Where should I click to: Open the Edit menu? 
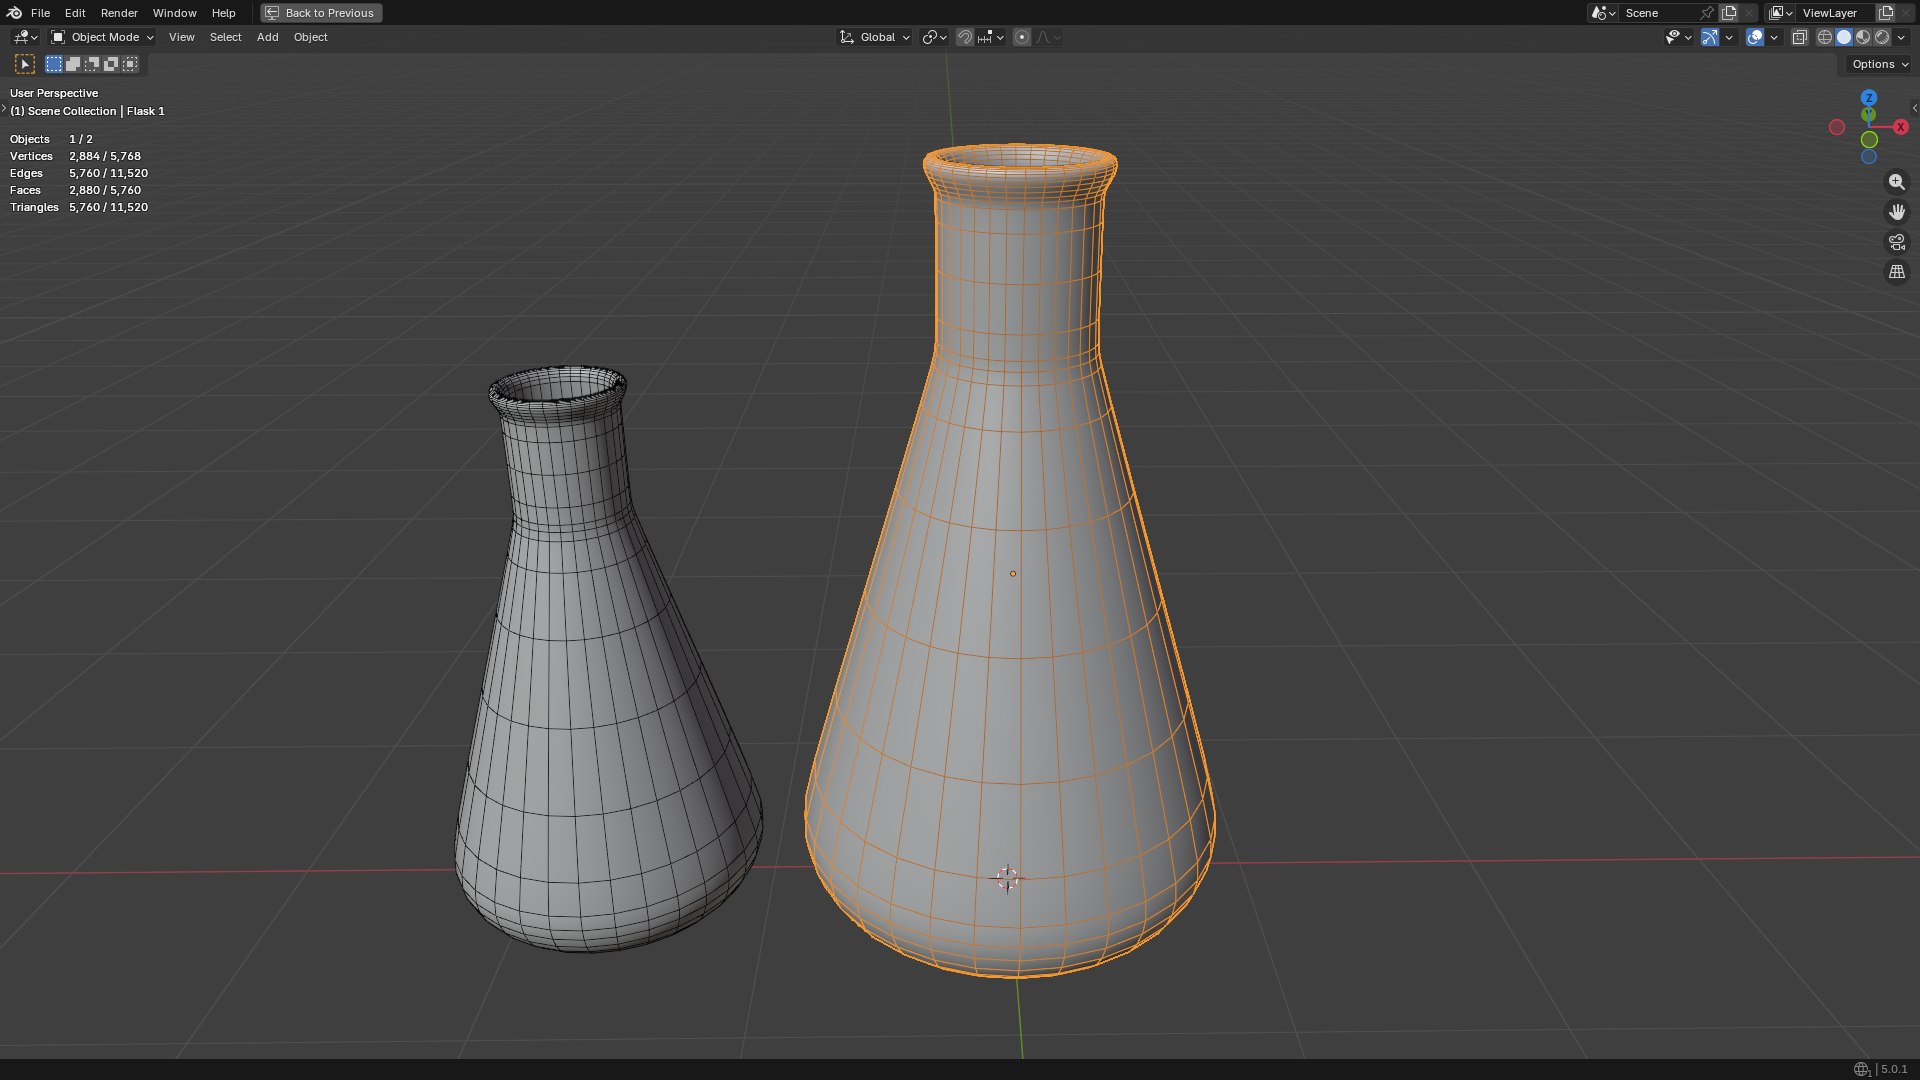click(75, 13)
